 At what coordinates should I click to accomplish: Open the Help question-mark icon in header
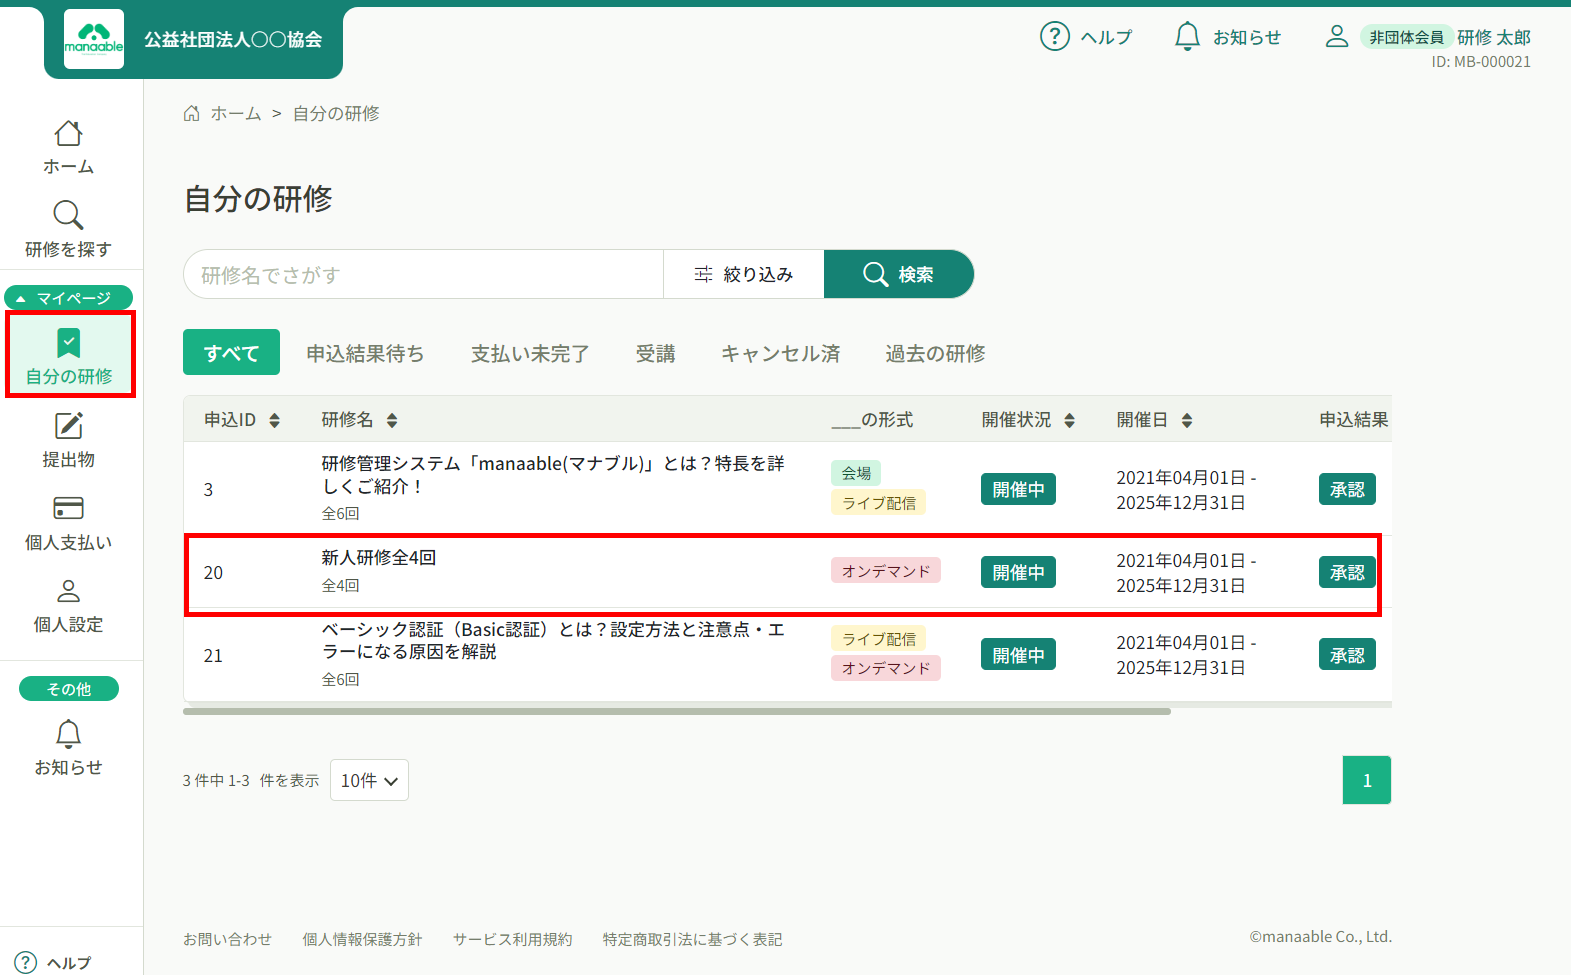pyautogui.click(x=1055, y=36)
